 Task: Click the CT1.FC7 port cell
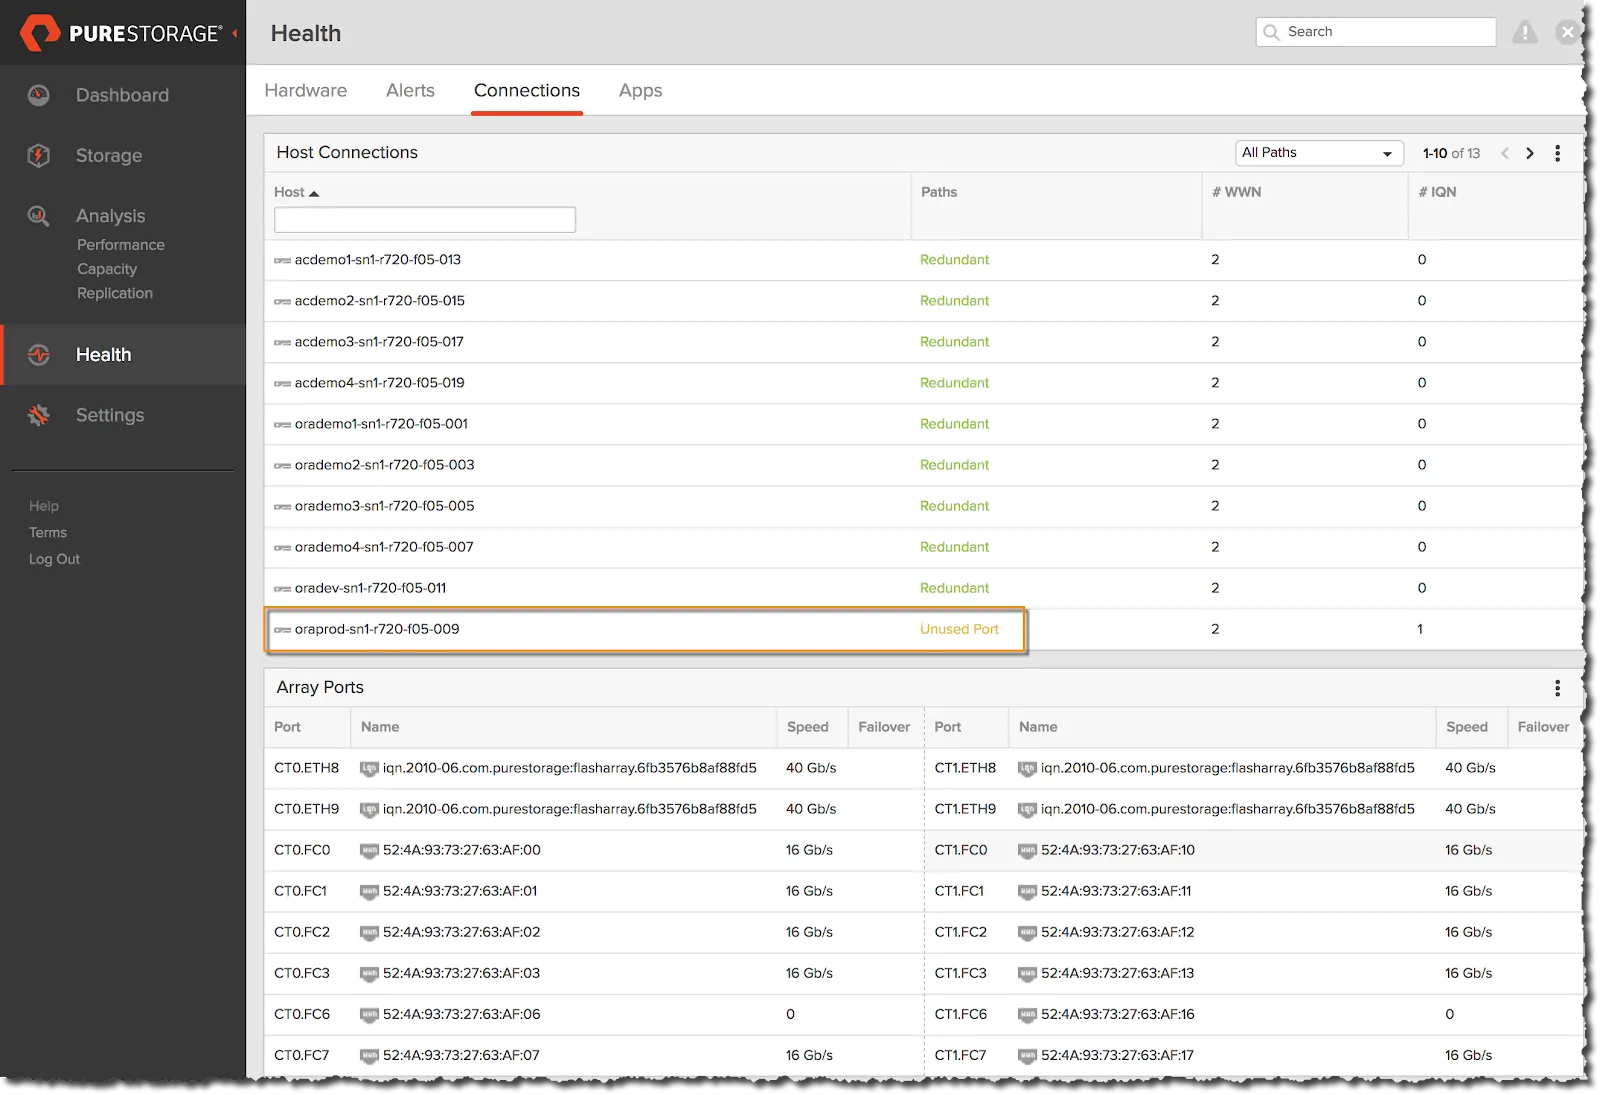coord(960,1055)
